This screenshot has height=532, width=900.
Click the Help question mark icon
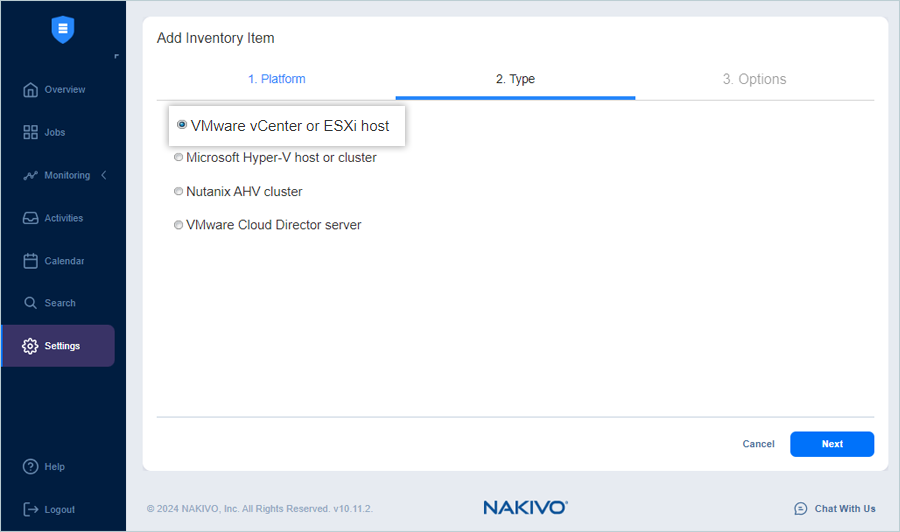(30, 467)
